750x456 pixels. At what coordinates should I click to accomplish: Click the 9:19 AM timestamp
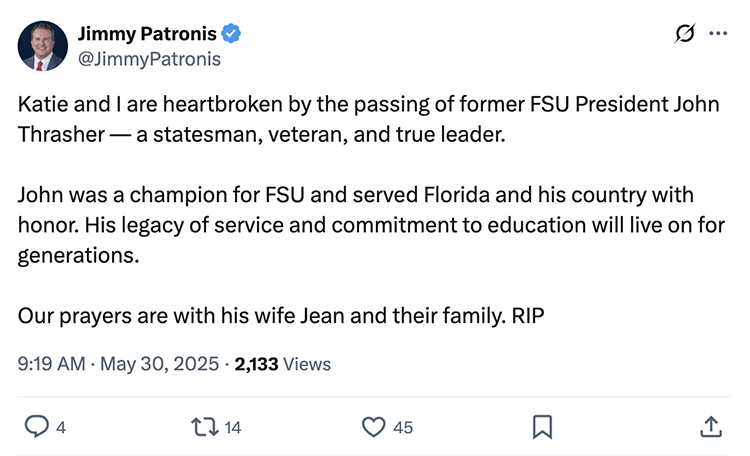tap(52, 364)
